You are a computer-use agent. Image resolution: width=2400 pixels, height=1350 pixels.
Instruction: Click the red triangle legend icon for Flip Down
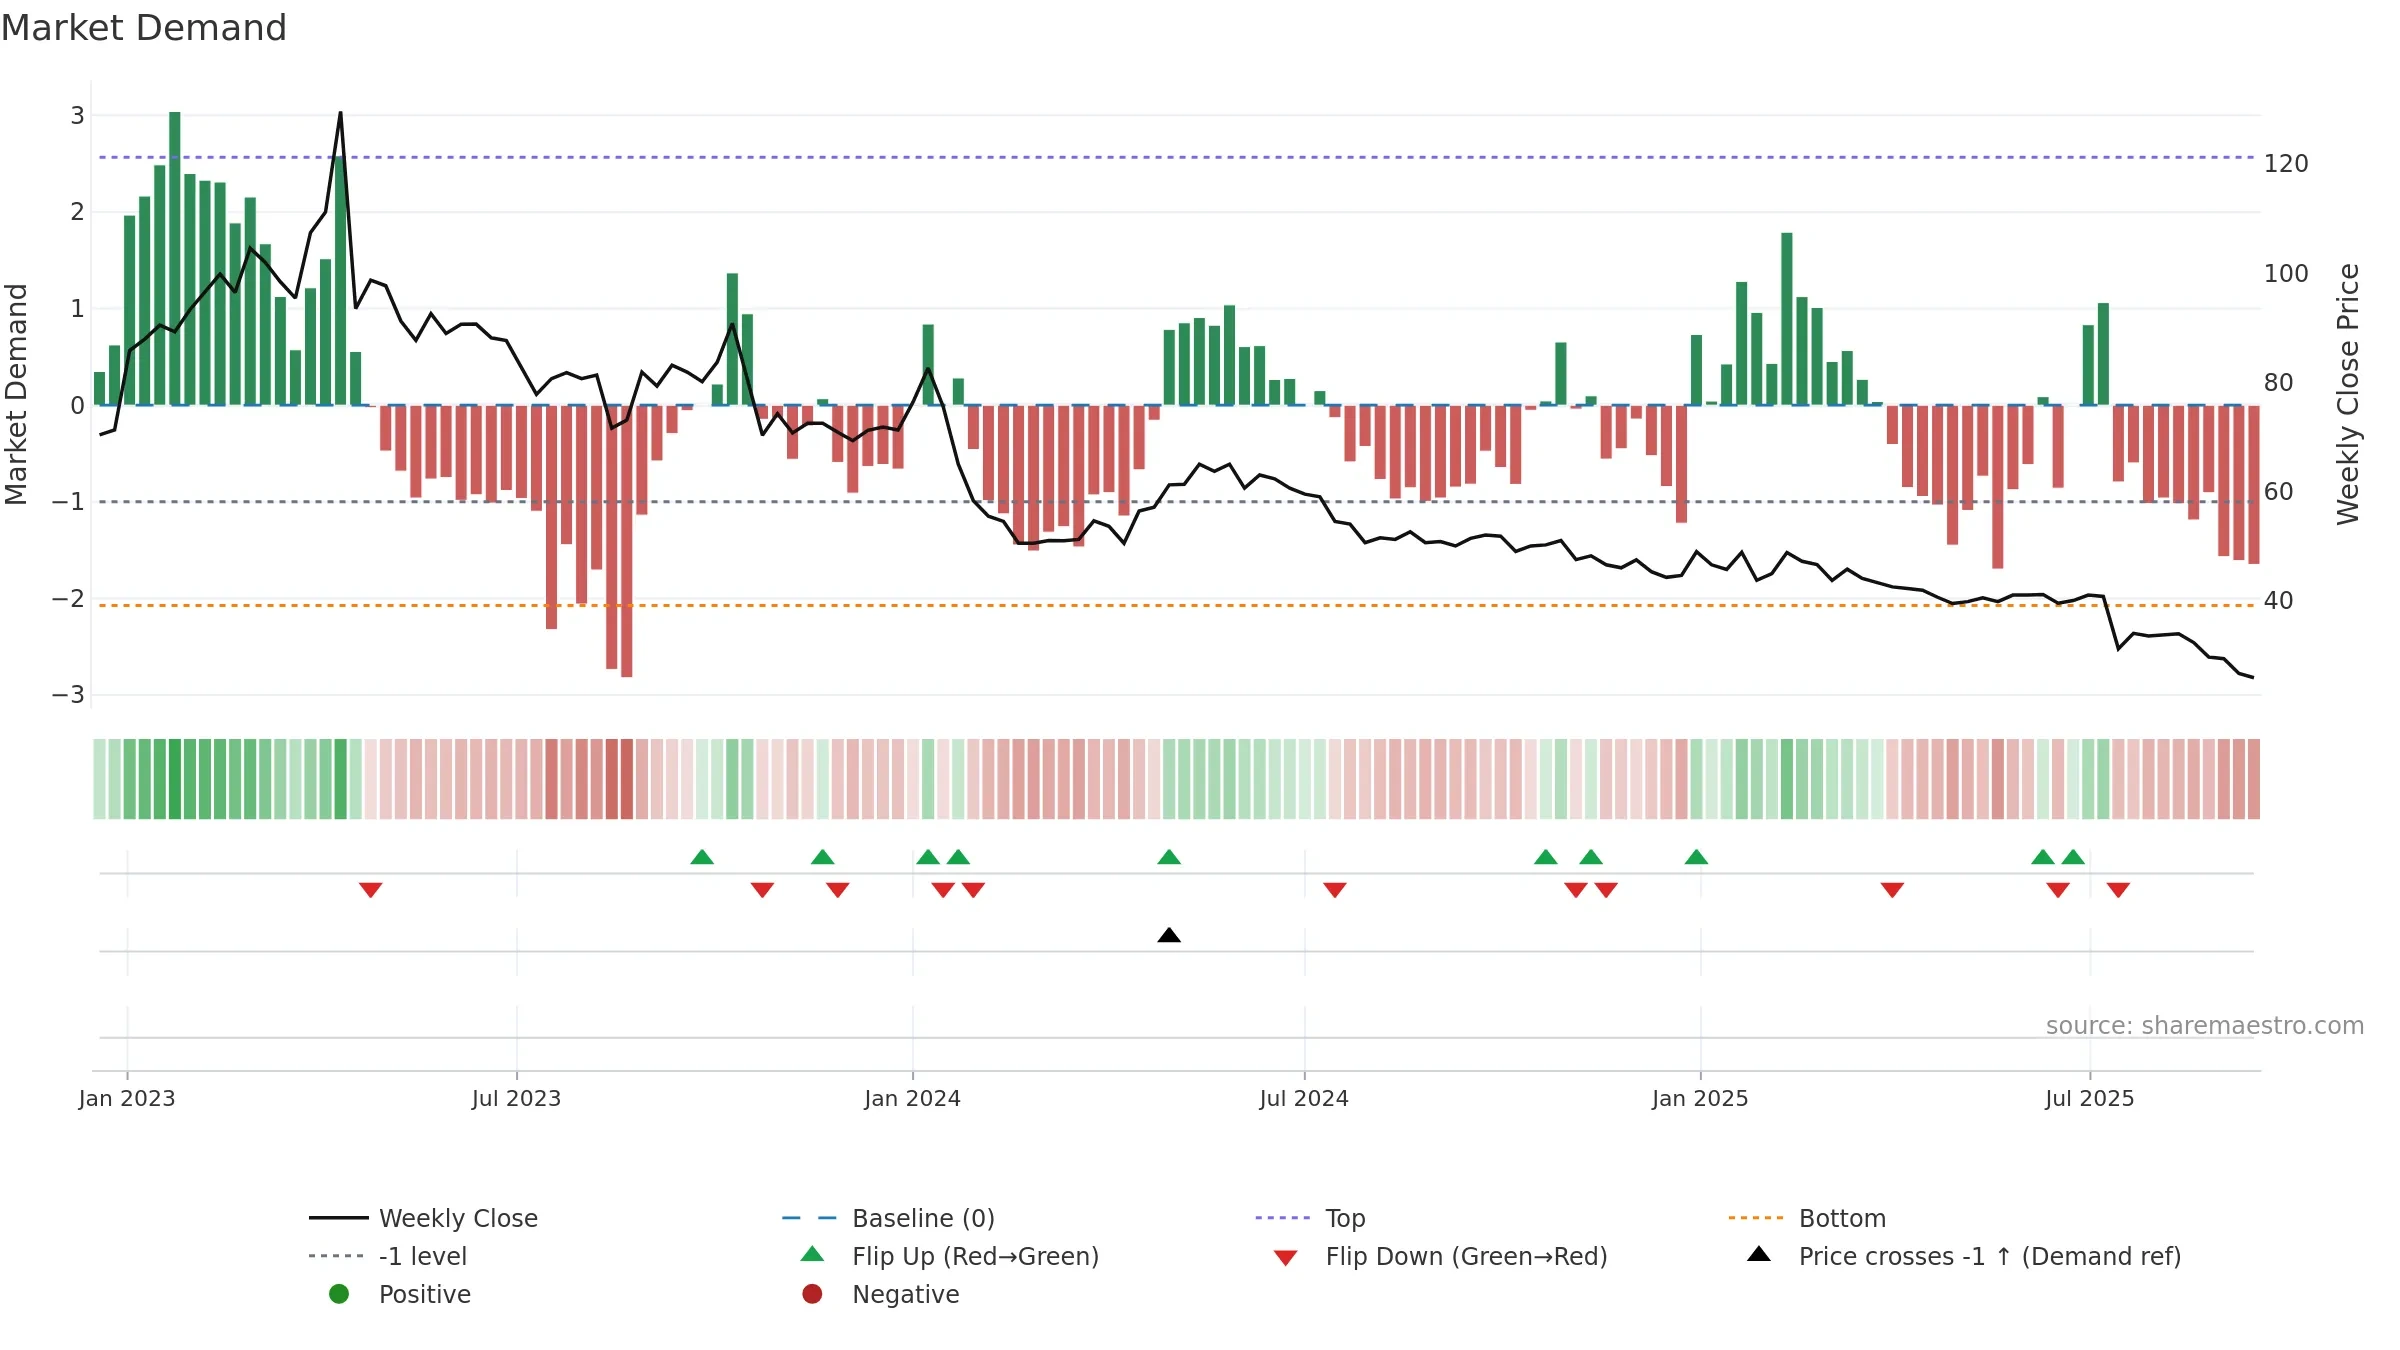click(1286, 1258)
